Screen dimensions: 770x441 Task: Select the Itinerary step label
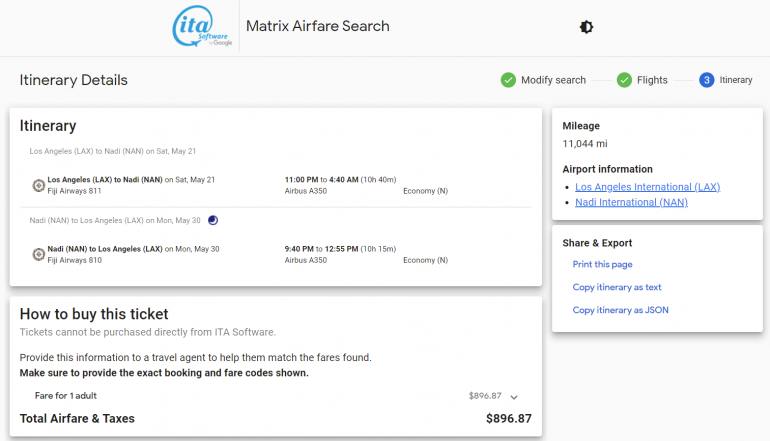coord(736,80)
